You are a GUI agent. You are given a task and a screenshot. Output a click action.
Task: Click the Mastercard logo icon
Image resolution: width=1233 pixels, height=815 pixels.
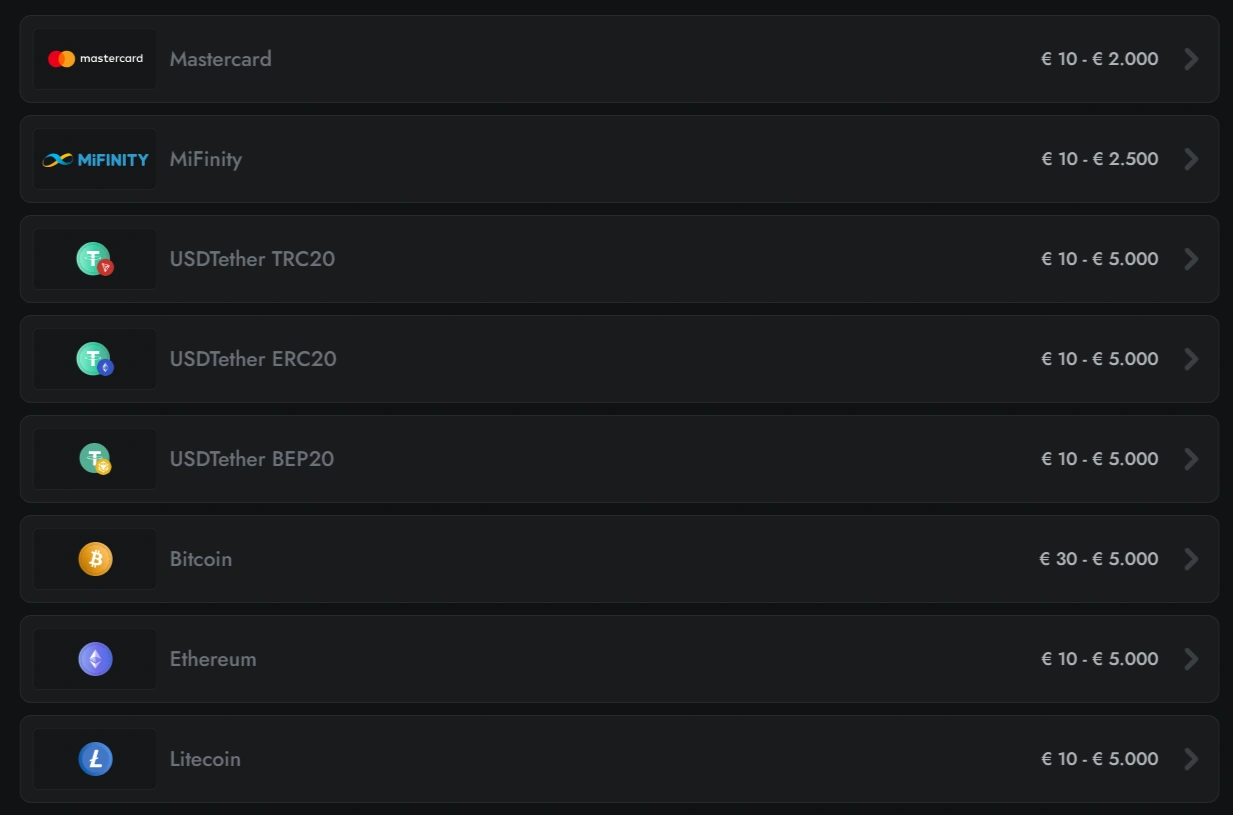(x=95, y=59)
